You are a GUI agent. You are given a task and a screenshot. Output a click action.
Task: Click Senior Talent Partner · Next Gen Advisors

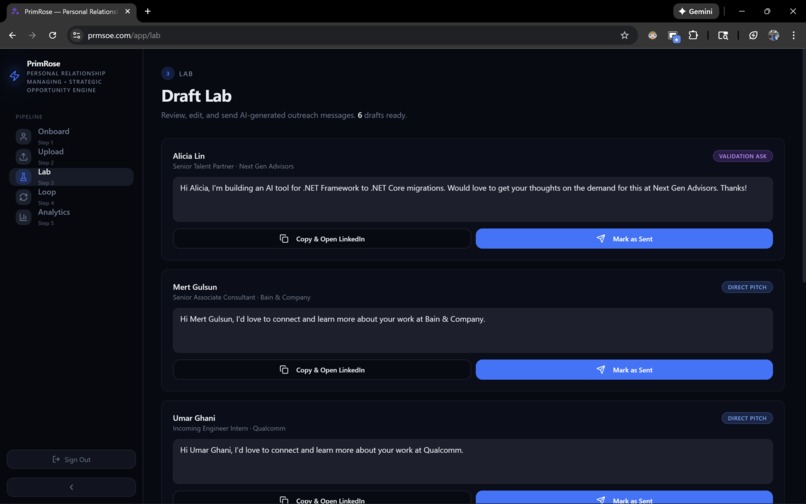233,167
